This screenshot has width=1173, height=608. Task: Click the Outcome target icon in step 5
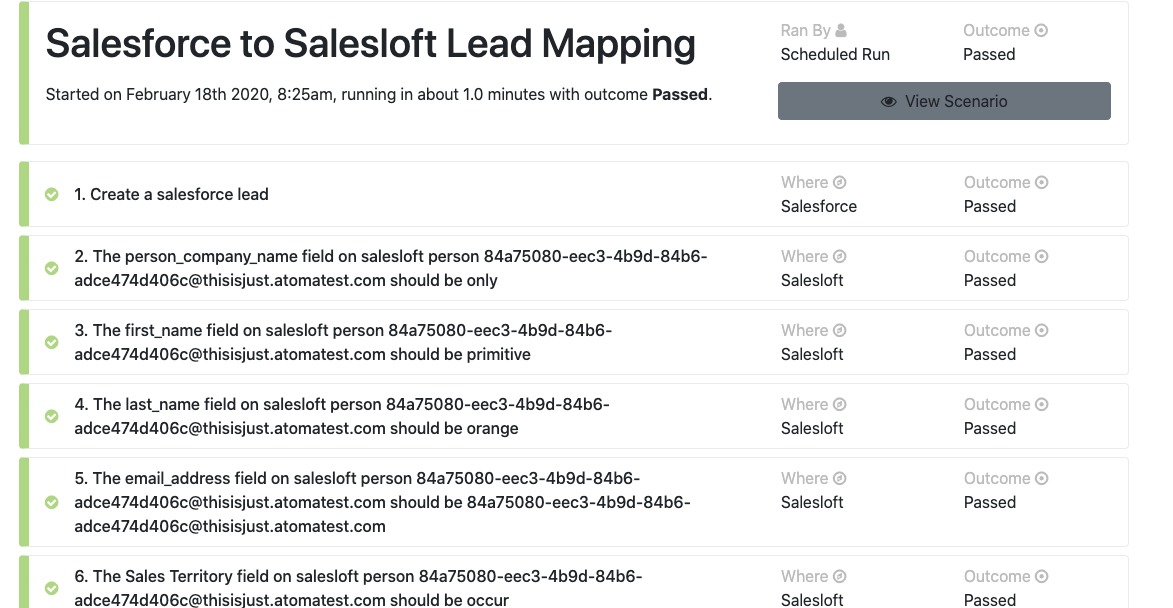[x=1041, y=479]
